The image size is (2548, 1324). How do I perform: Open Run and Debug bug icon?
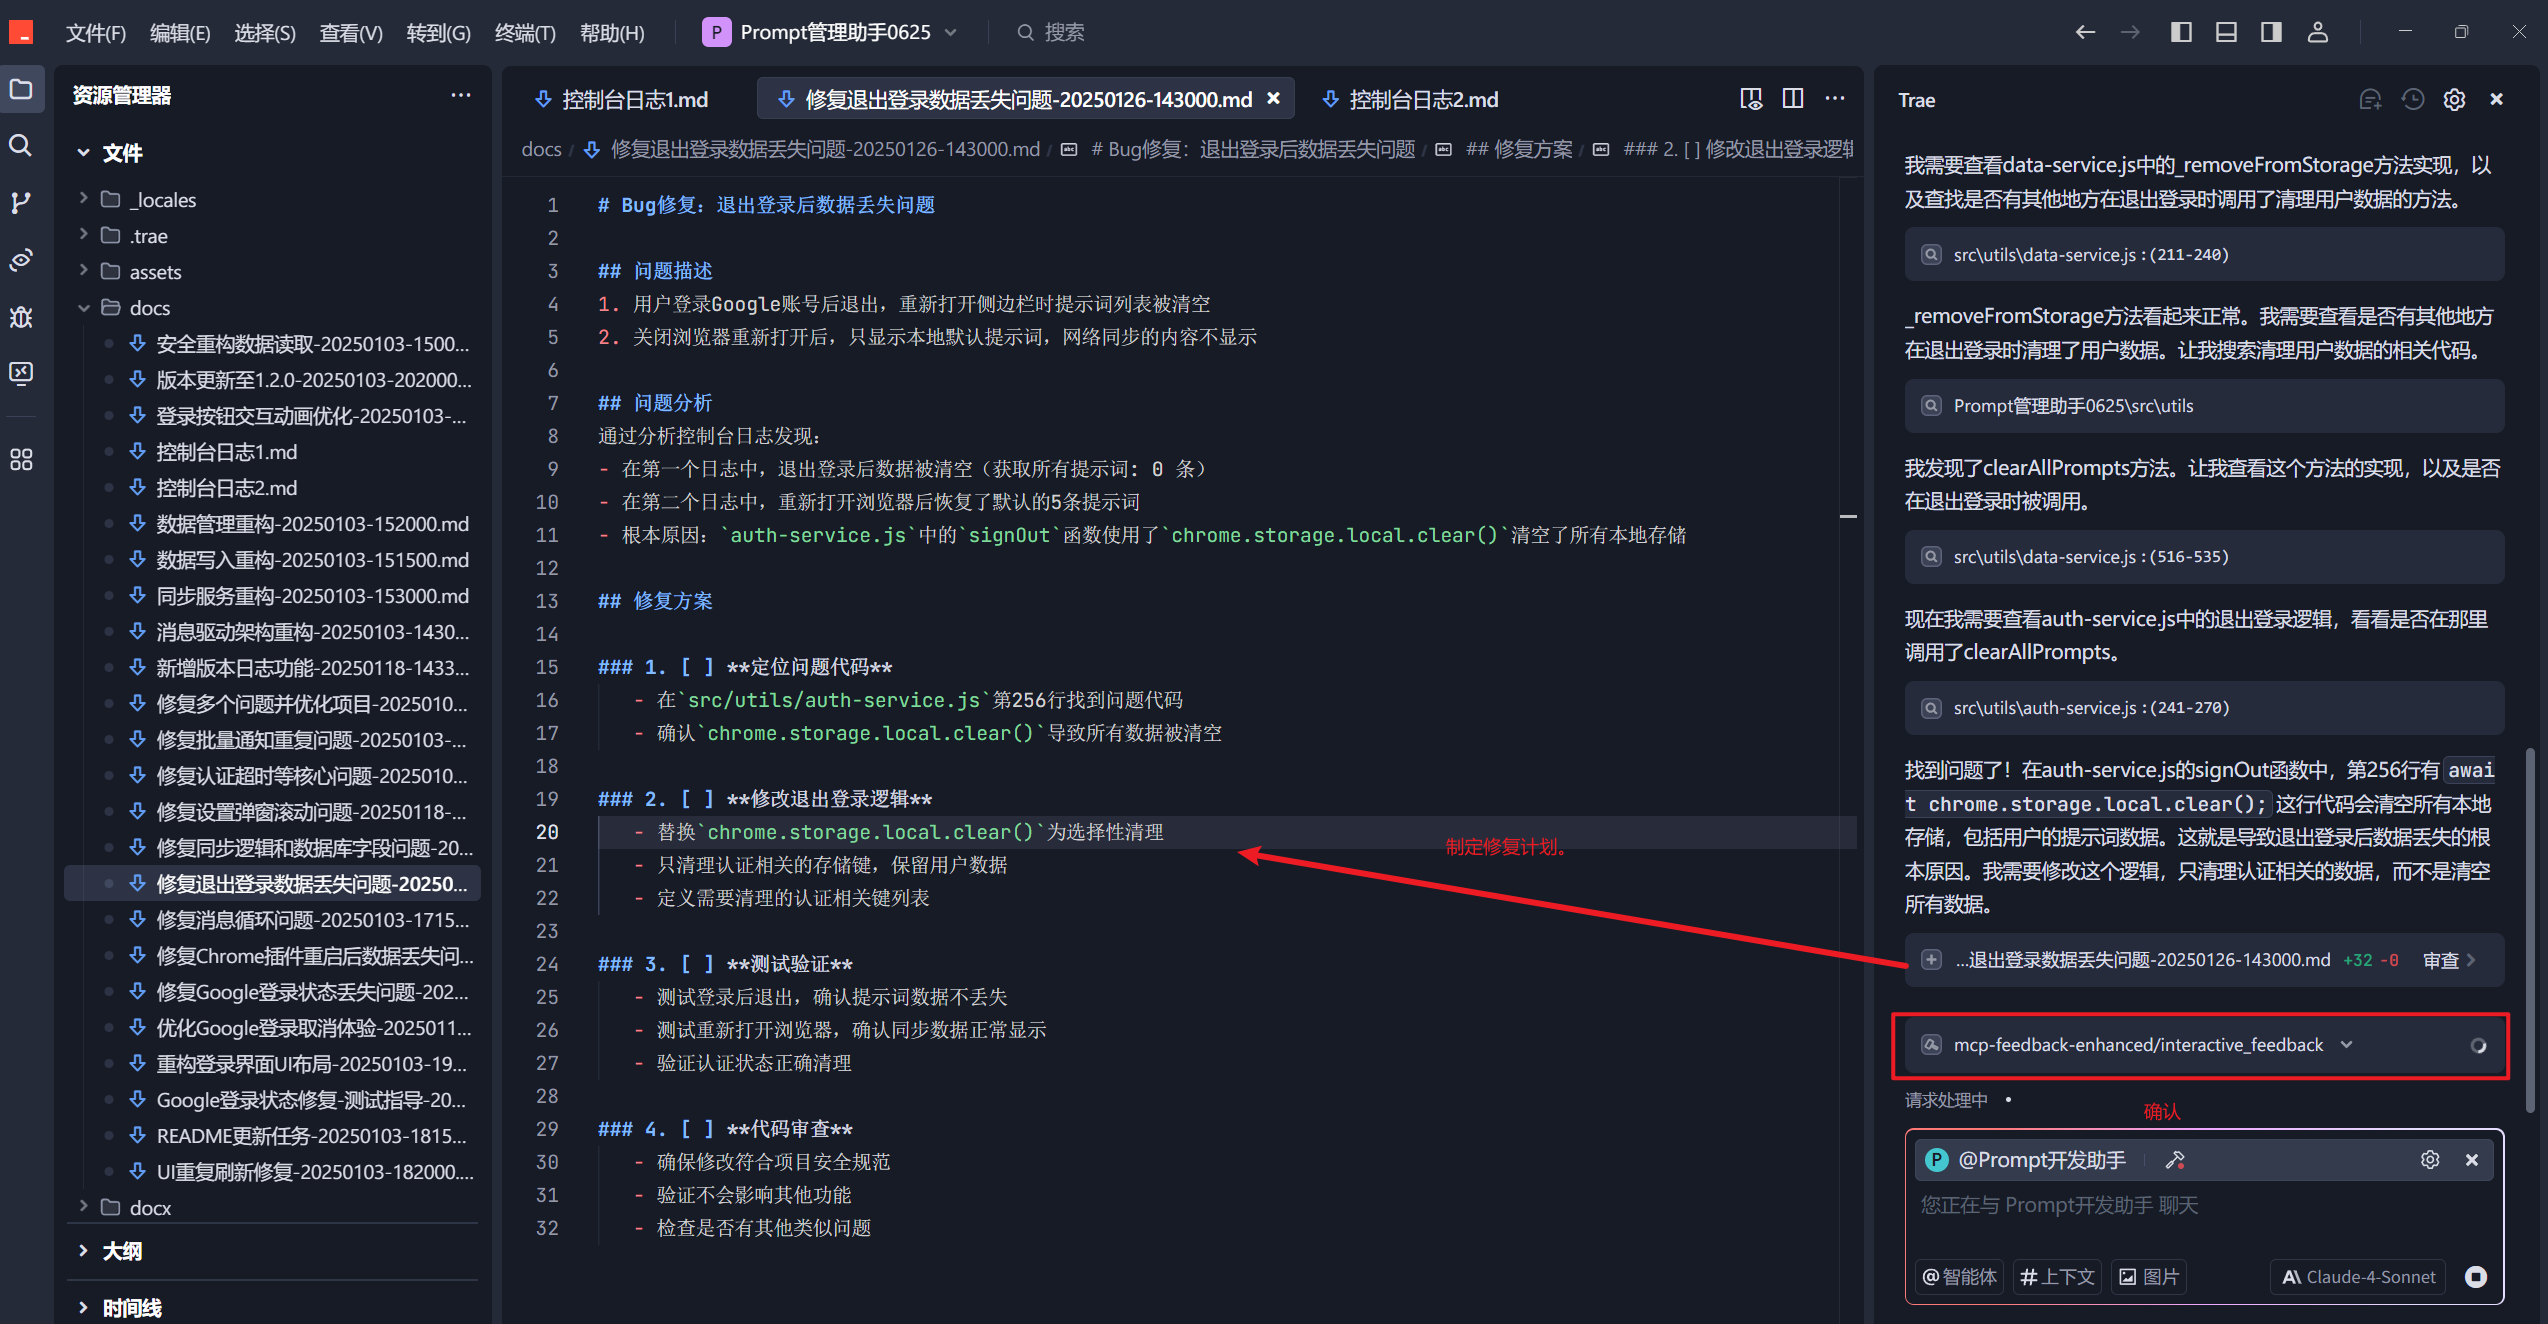21,317
